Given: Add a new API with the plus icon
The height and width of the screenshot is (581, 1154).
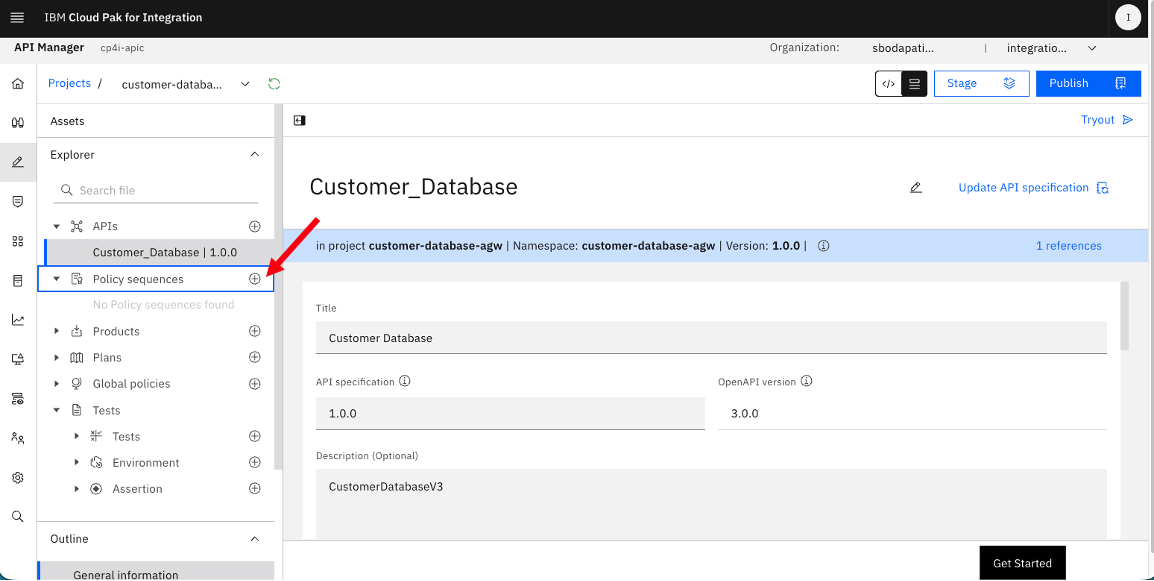Looking at the screenshot, I should click(x=255, y=226).
